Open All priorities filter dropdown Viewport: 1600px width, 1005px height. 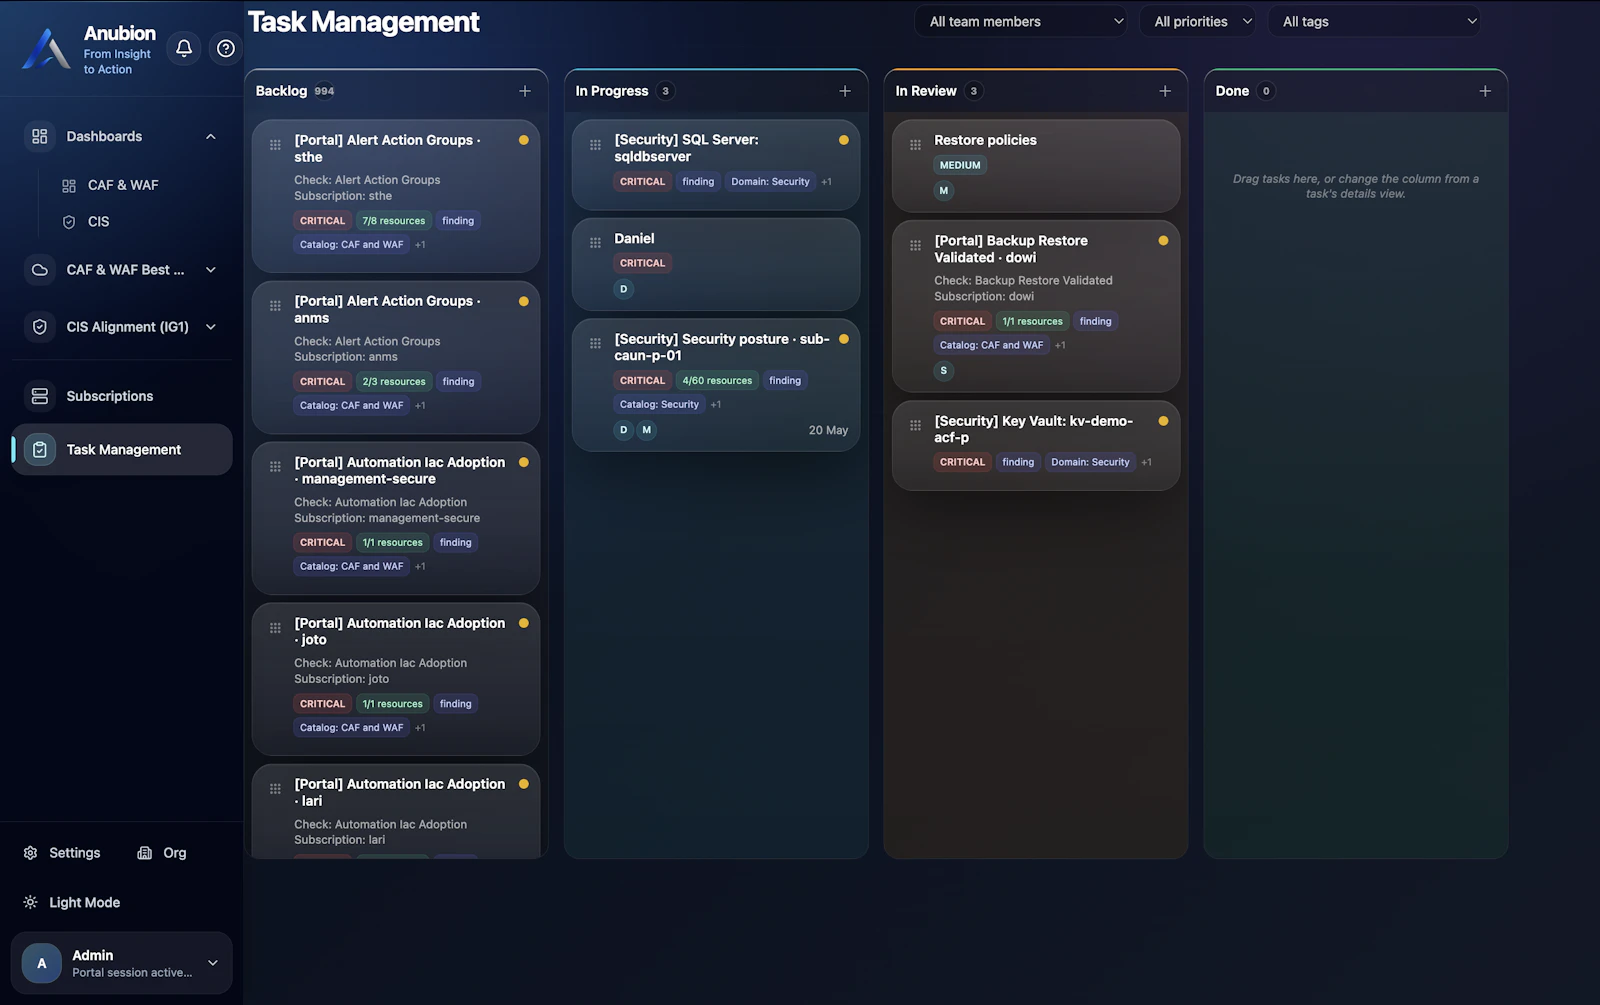coord(1198,21)
